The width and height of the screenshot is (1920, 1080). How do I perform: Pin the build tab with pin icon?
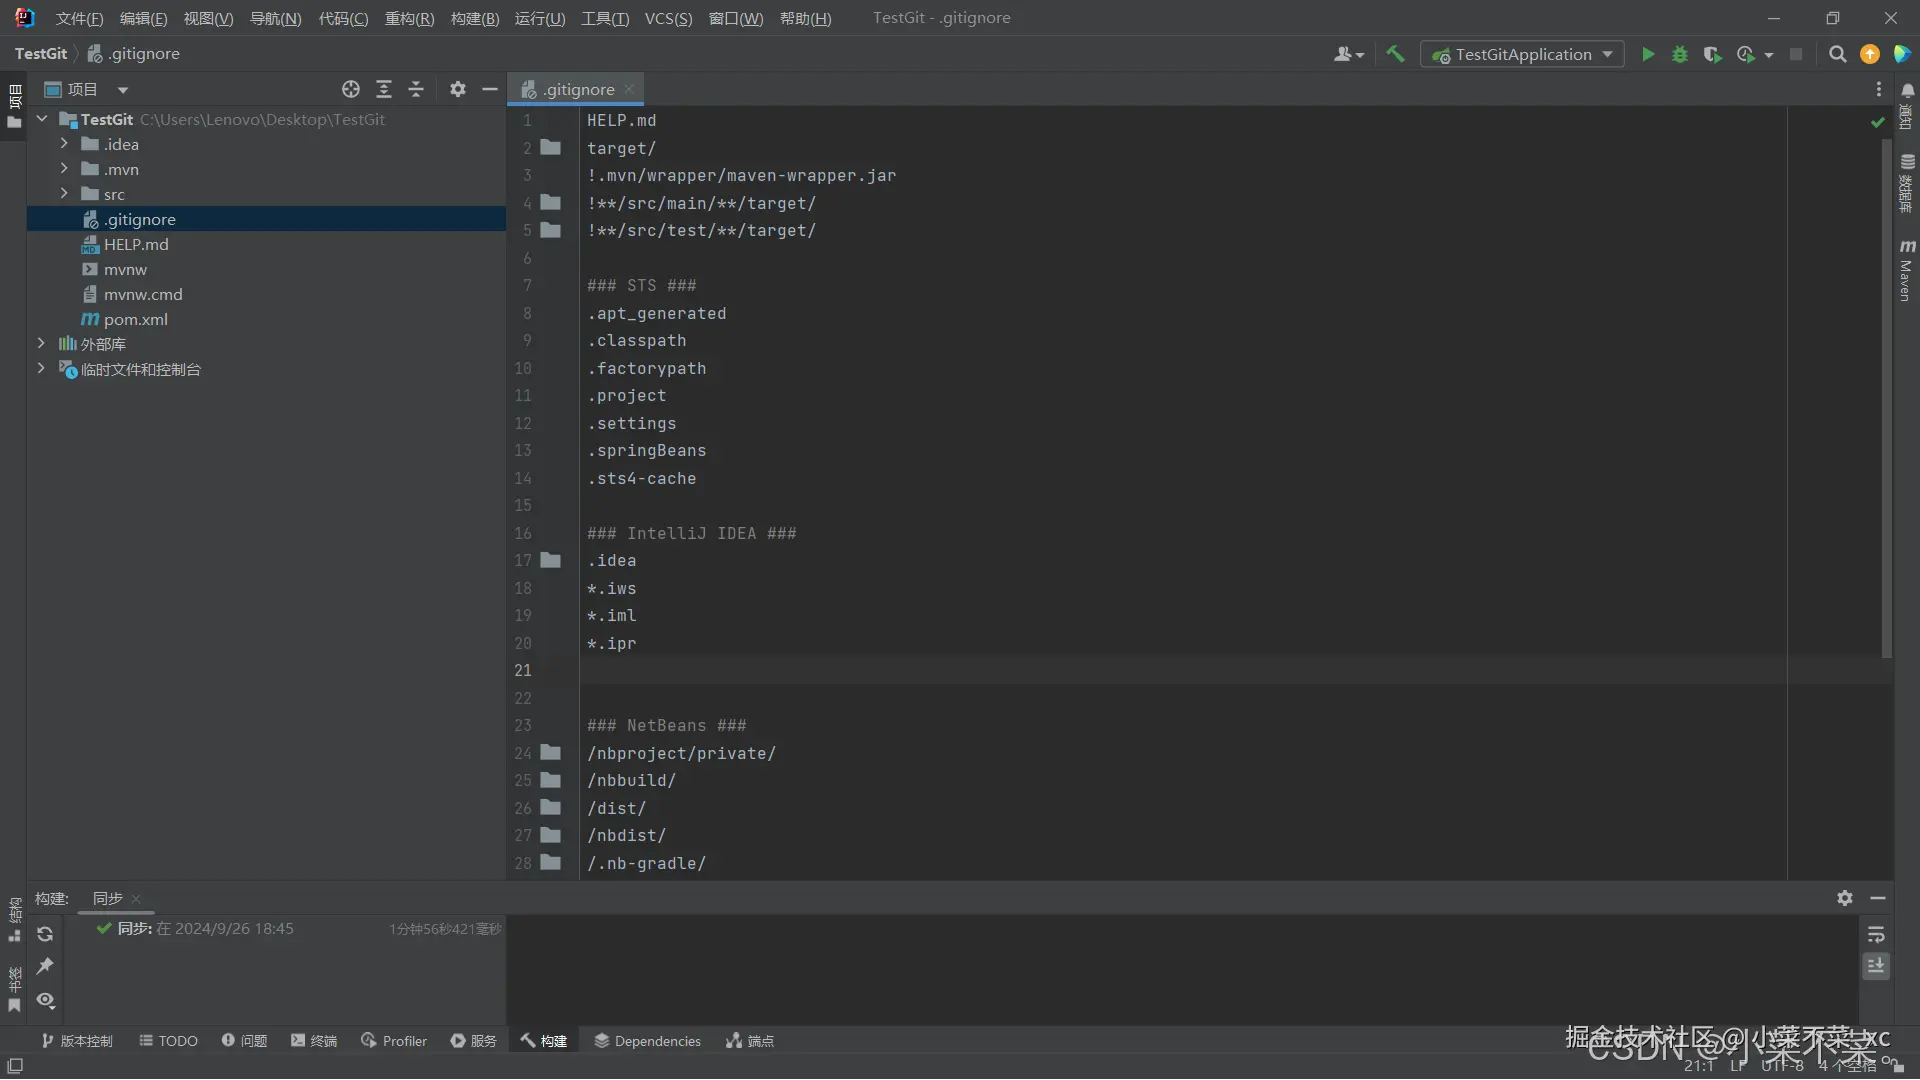45,966
